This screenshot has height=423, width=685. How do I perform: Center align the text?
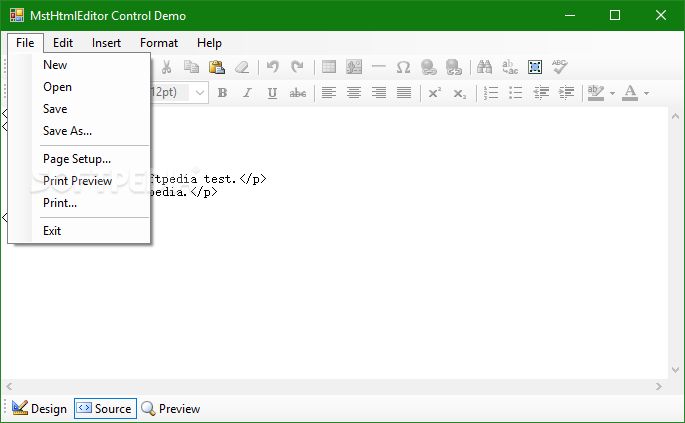[354, 93]
